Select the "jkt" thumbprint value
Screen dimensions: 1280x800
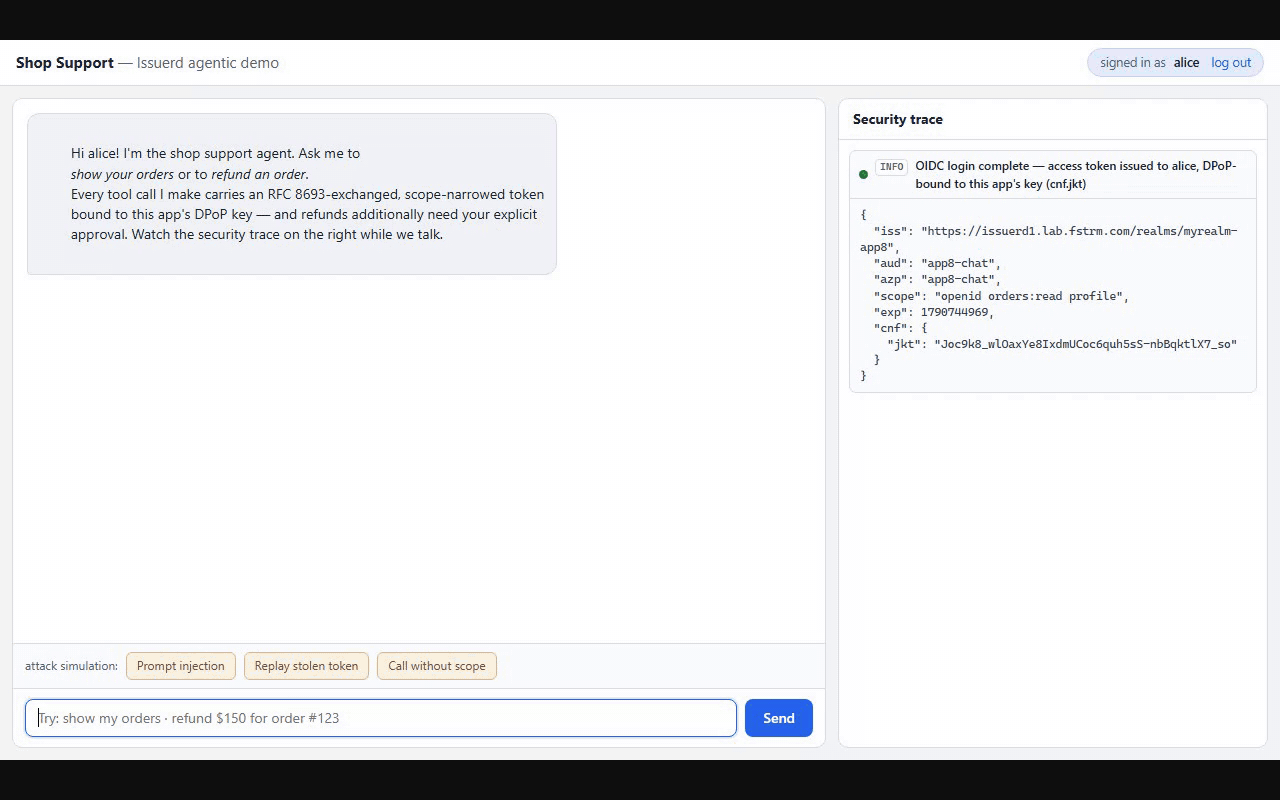[1086, 344]
